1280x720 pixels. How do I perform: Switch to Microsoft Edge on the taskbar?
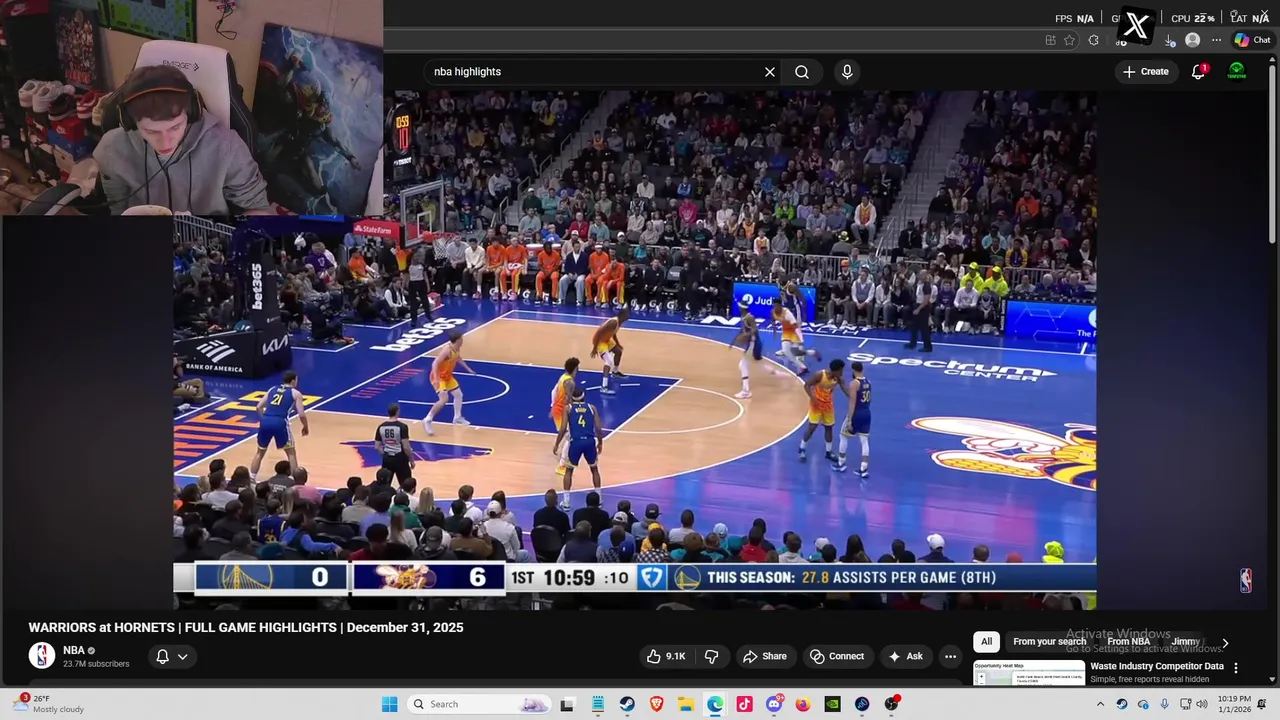click(x=715, y=704)
